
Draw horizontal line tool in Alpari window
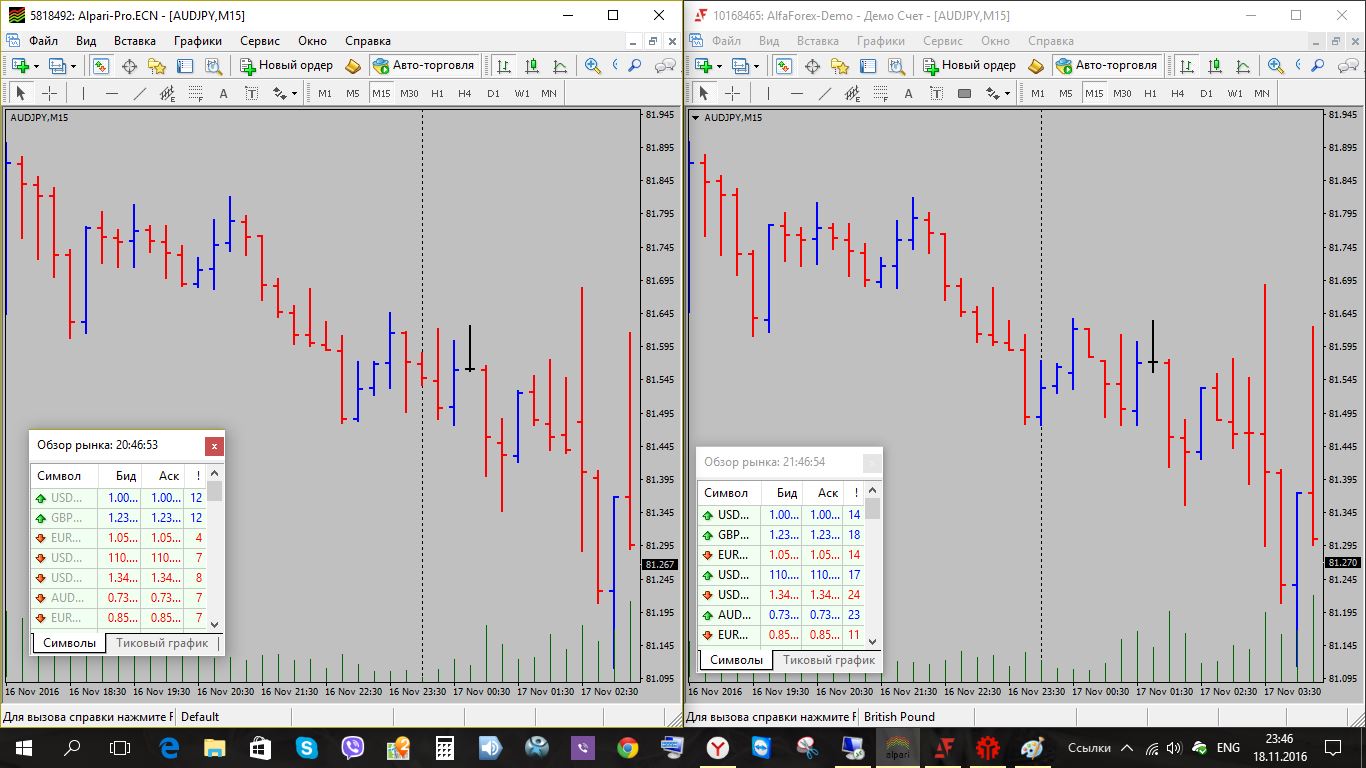(x=111, y=93)
